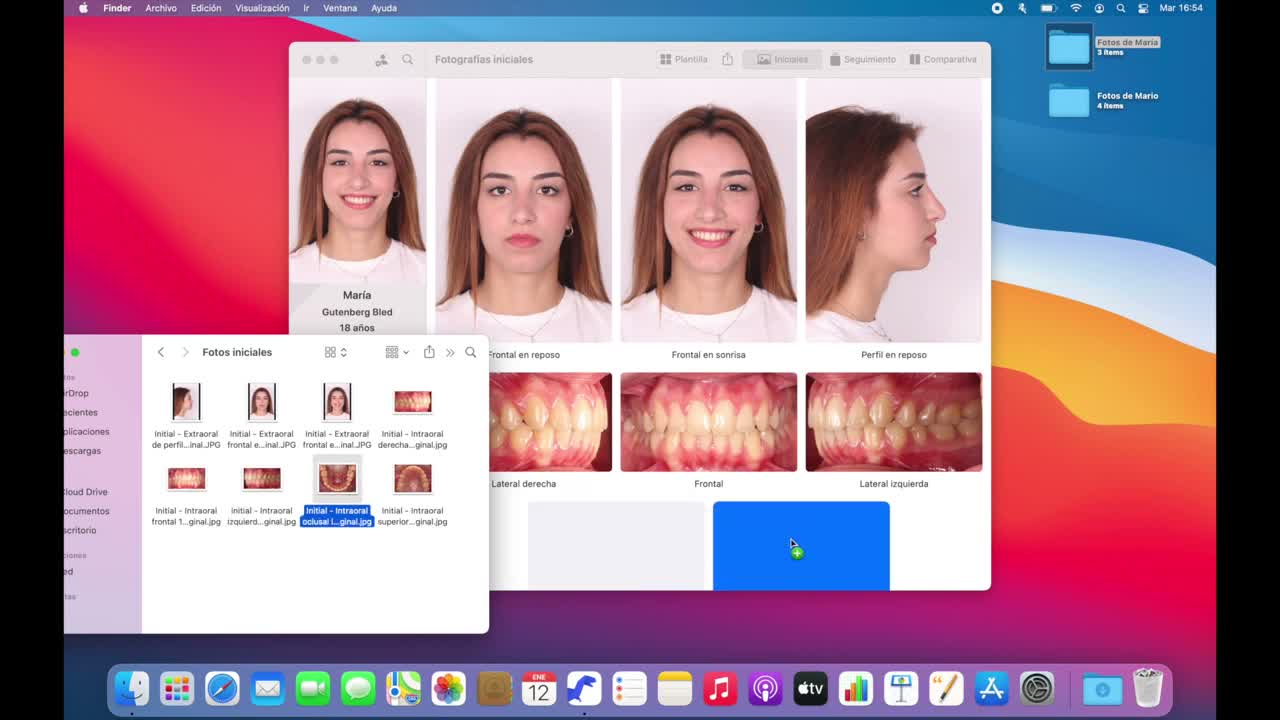Open Numbers from the Dock
This screenshot has width=1280, height=720.
(856, 688)
